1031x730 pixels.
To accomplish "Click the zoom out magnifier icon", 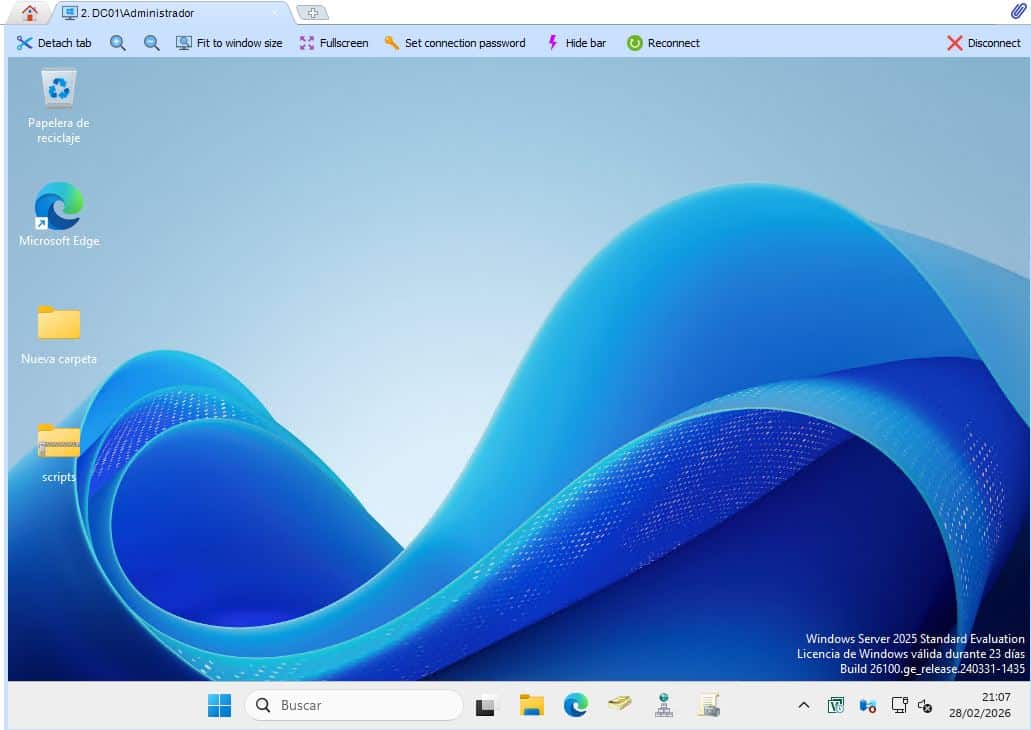I will click(152, 43).
